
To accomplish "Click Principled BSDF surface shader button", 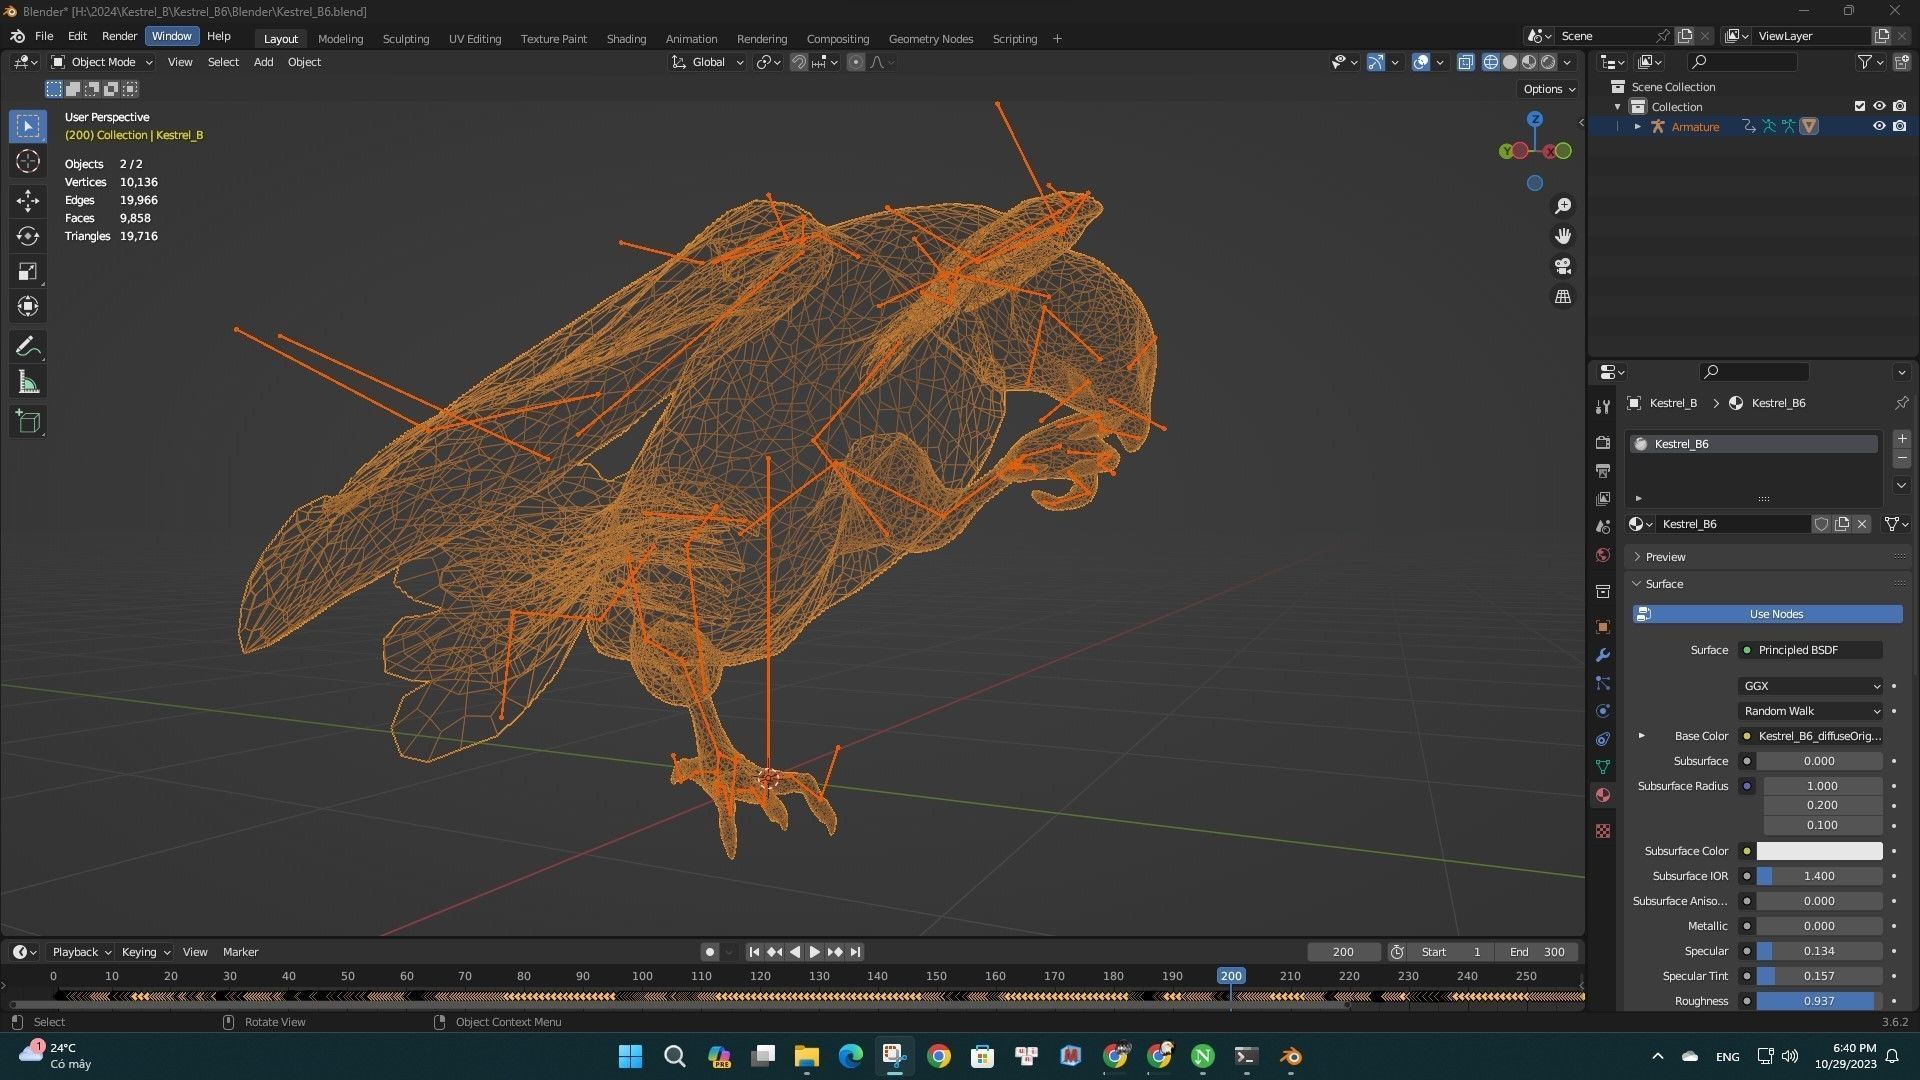I will point(1810,650).
